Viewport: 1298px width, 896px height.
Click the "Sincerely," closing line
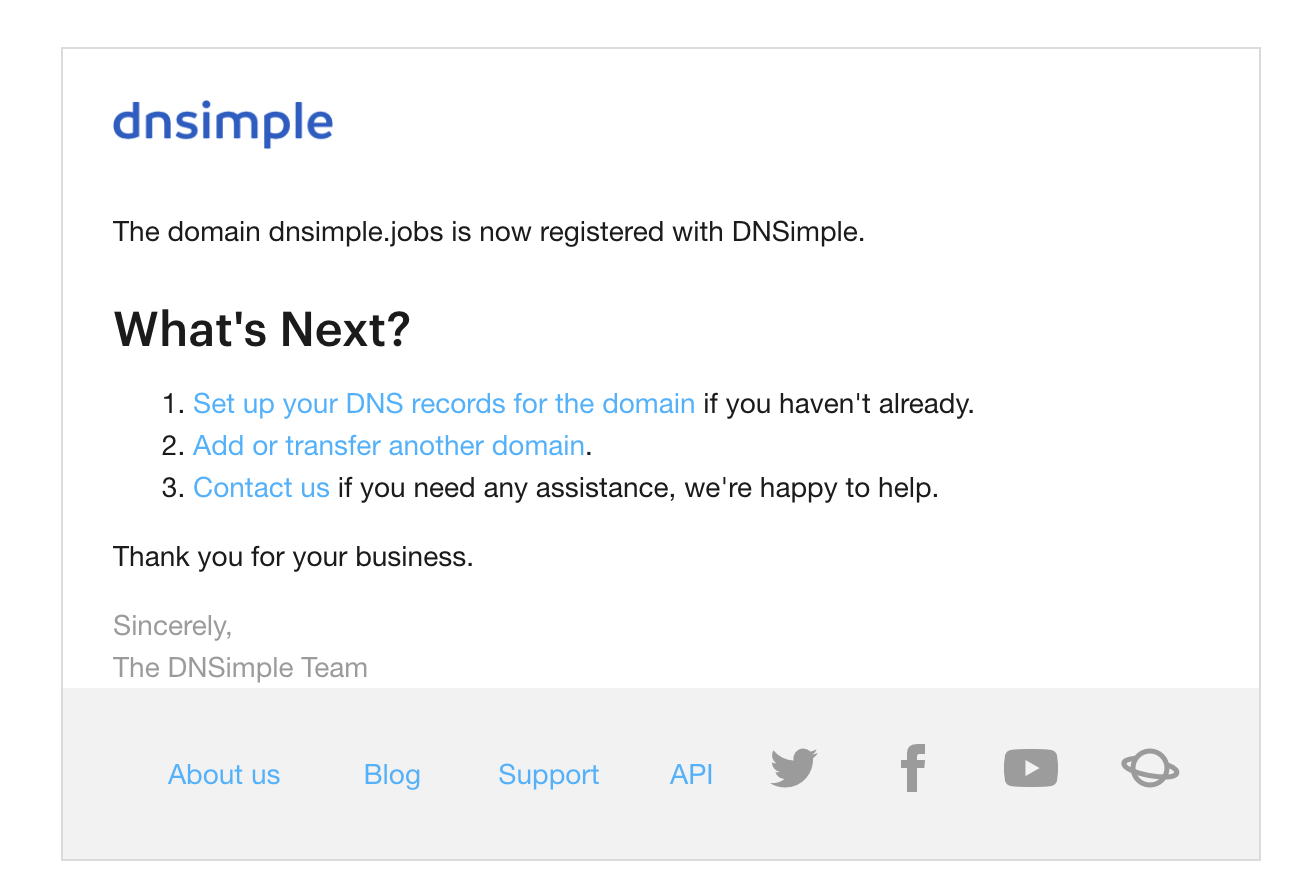click(172, 626)
